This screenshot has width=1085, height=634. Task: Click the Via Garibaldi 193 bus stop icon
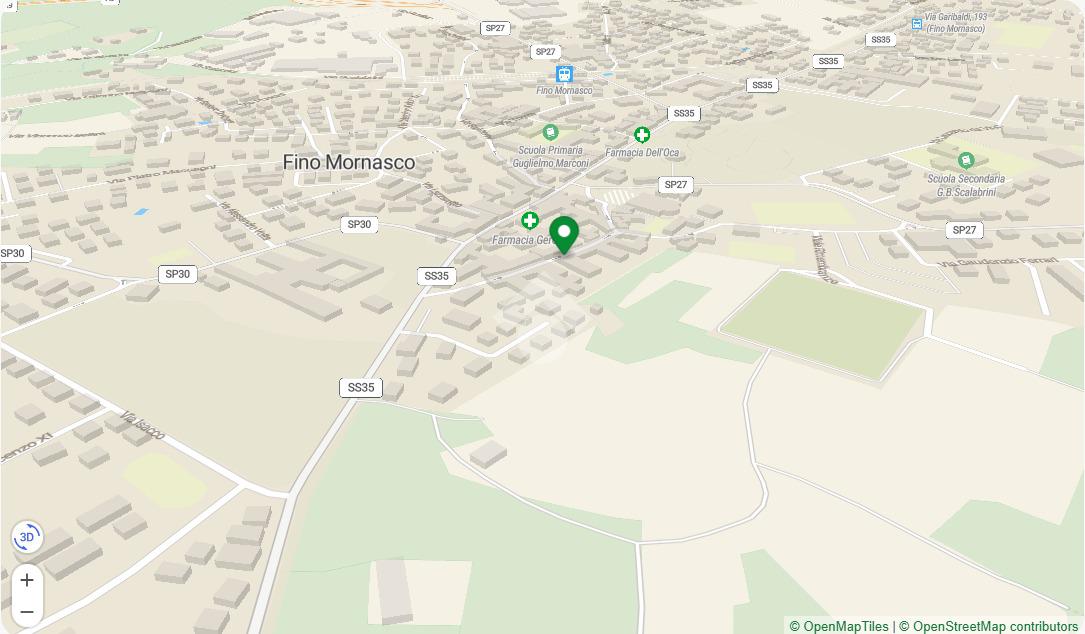917,24
